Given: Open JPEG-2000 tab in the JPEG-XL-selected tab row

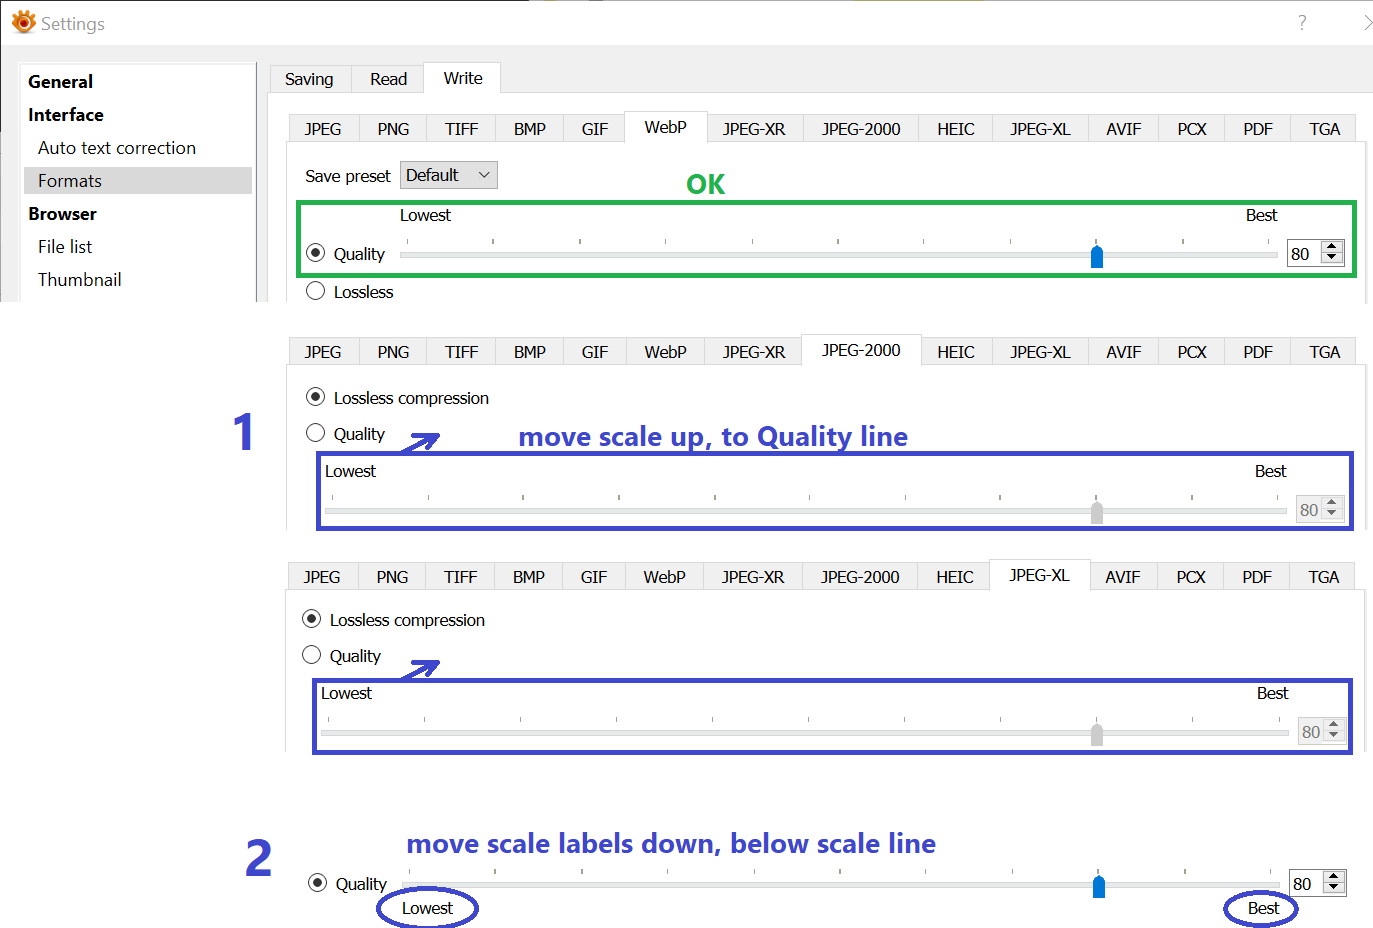Looking at the screenshot, I should (860, 577).
